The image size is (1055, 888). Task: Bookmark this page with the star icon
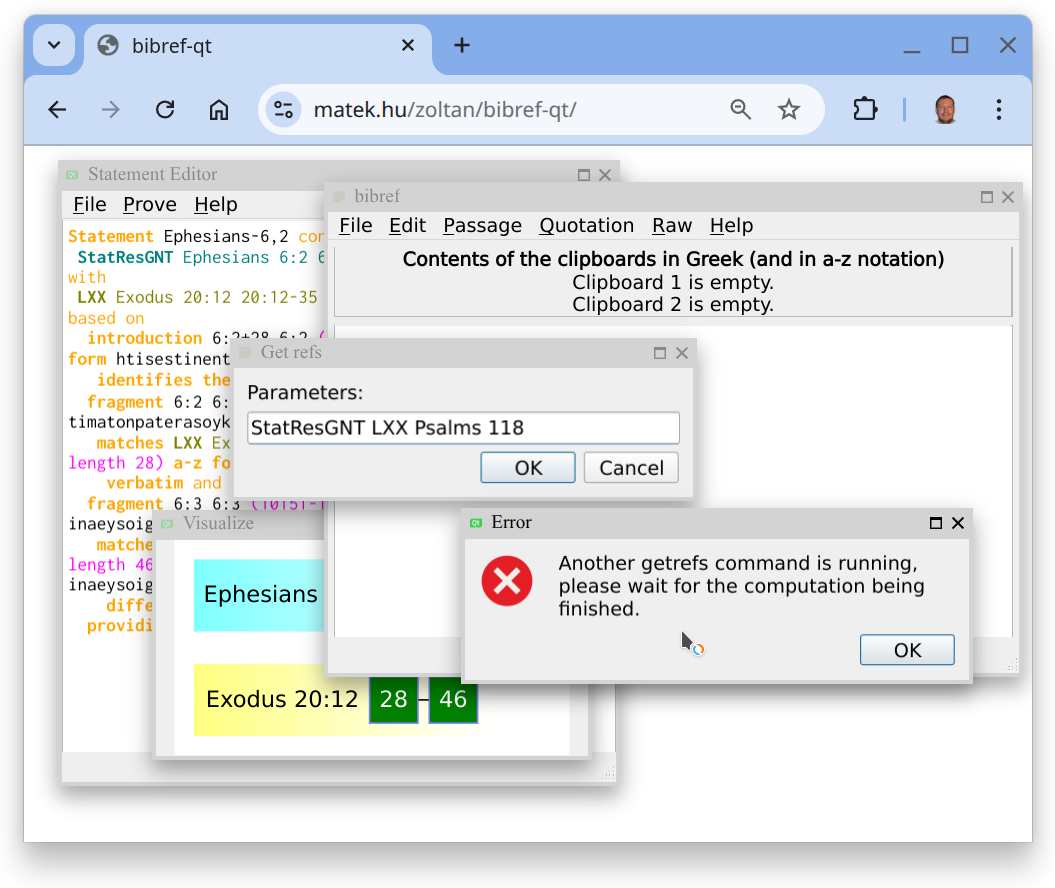789,110
